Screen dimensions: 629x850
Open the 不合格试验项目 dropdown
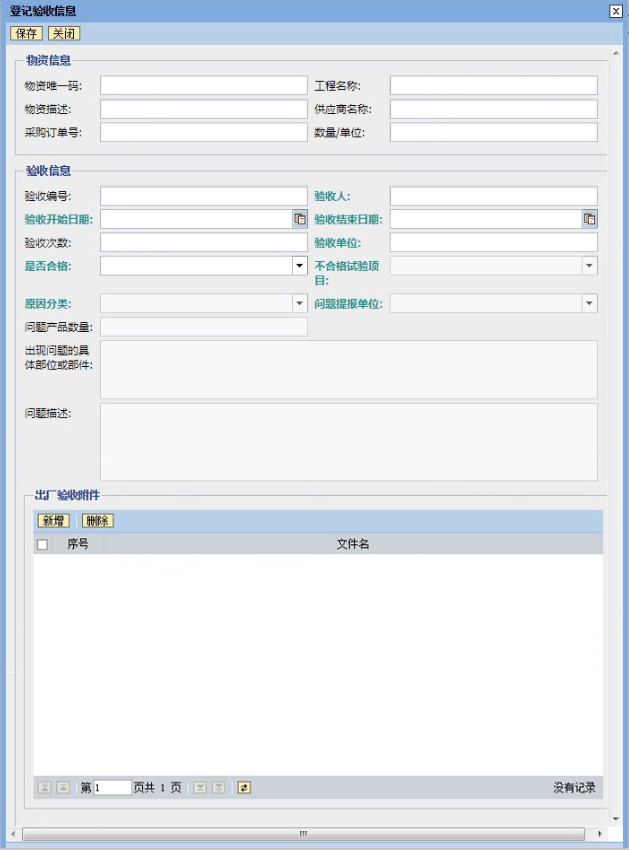coord(589,266)
